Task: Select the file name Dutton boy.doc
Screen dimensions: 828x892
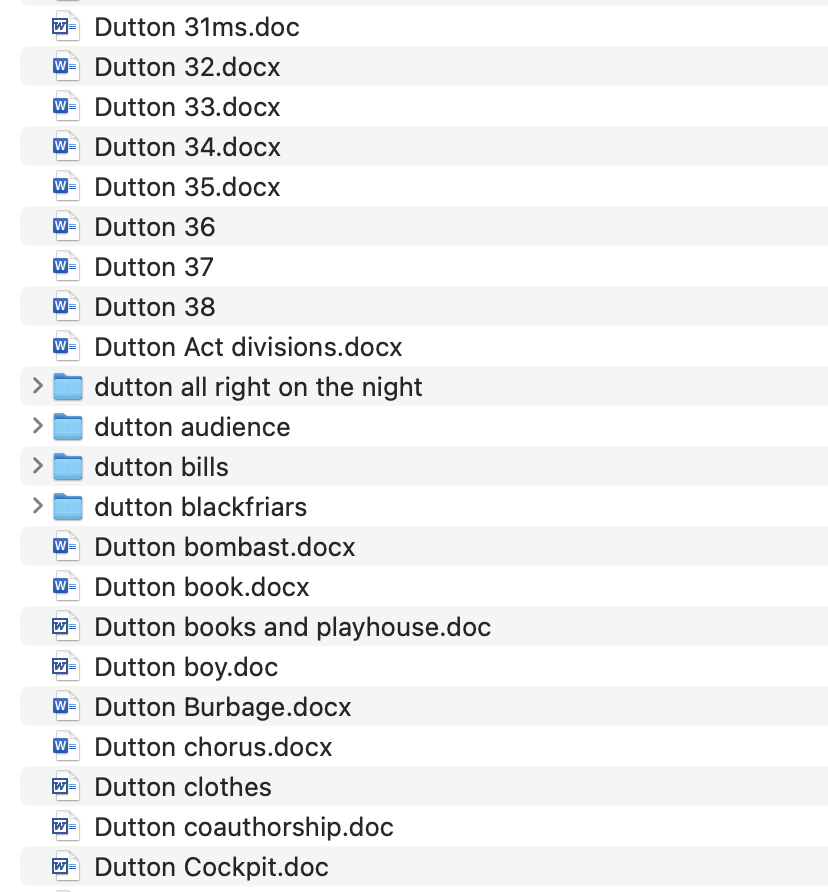Action: tap(186, 667)
